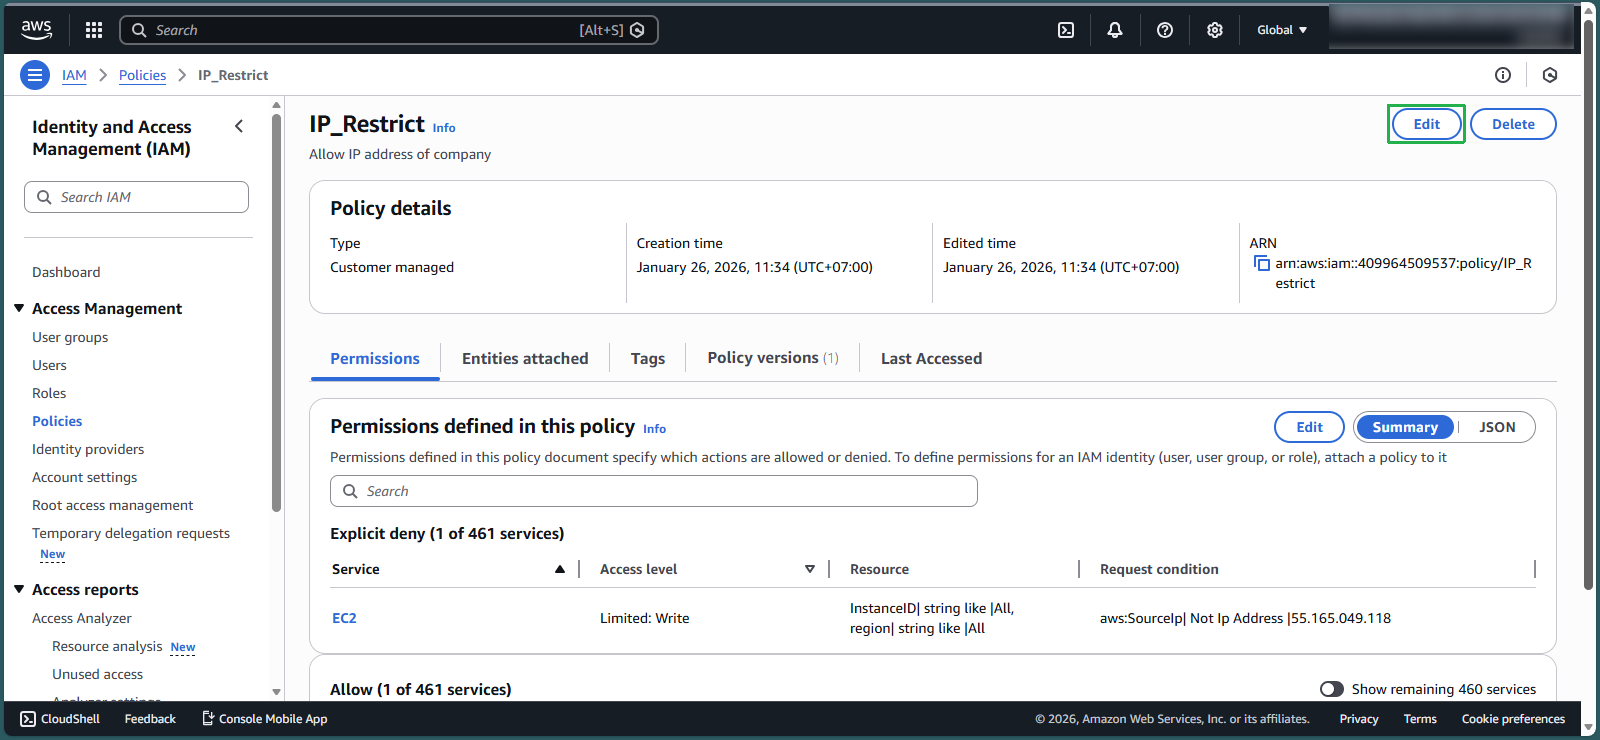The height and width of the screenshot is (740, 1600).
Task: Click the top Edit policy button
Action: [1426, 124]
